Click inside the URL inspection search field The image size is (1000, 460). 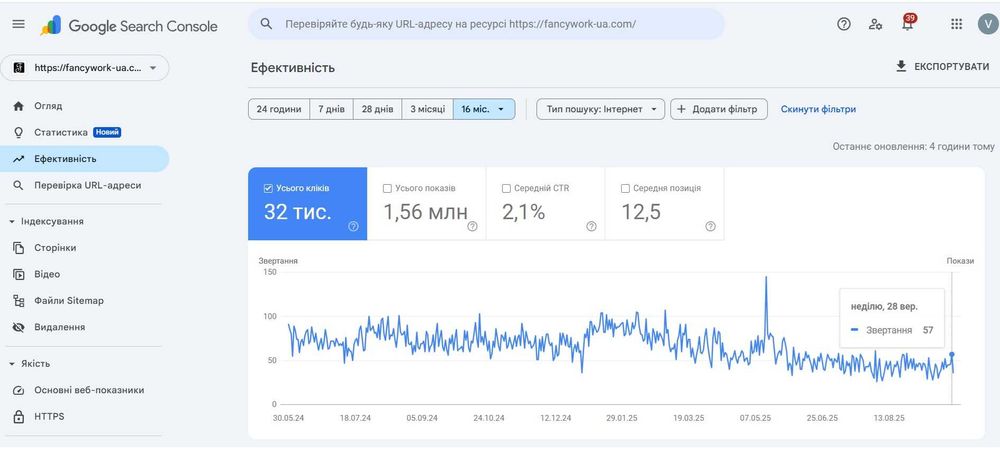pyautogui.click(x=486, y=24)
